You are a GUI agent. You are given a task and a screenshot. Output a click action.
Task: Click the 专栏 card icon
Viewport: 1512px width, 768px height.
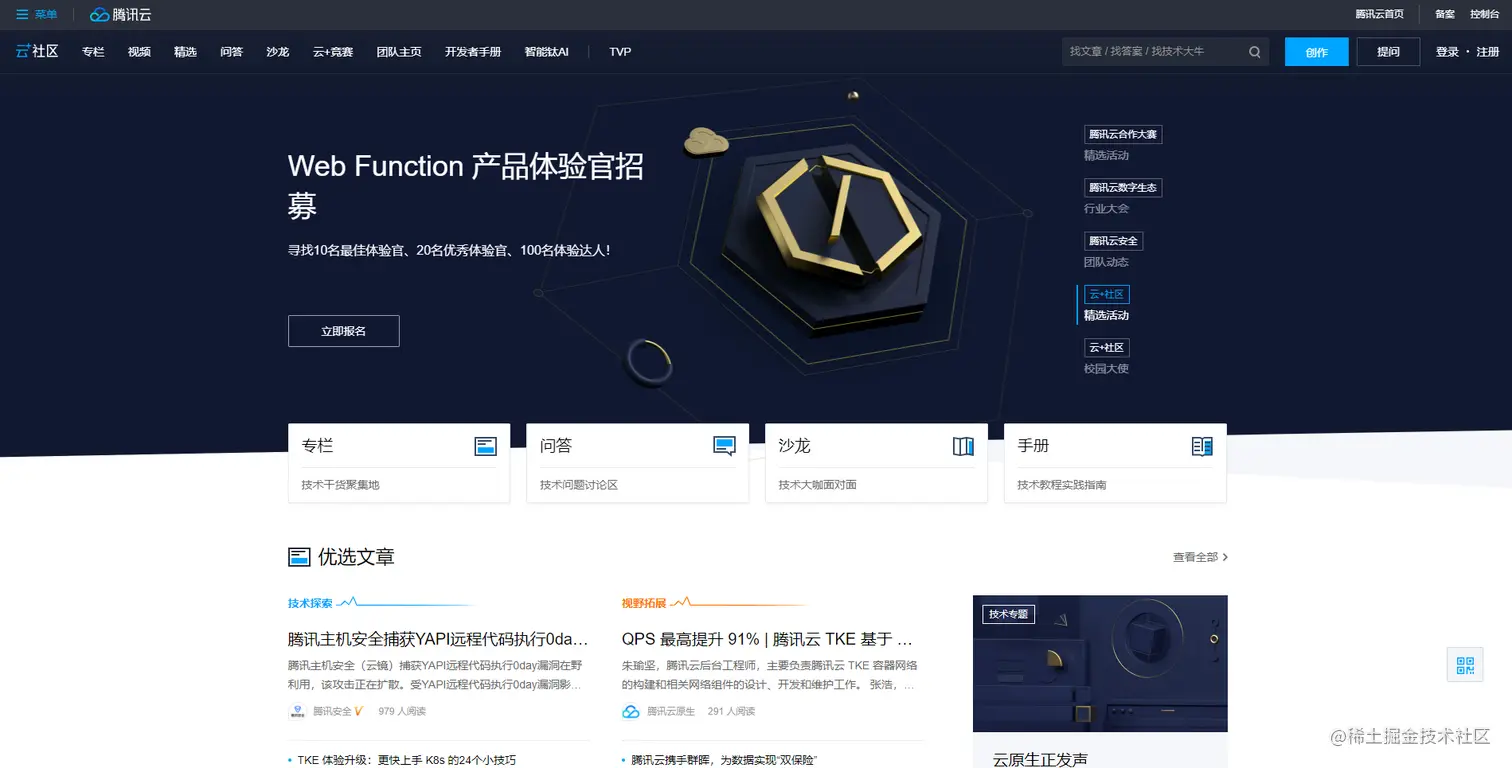[485, 446]
